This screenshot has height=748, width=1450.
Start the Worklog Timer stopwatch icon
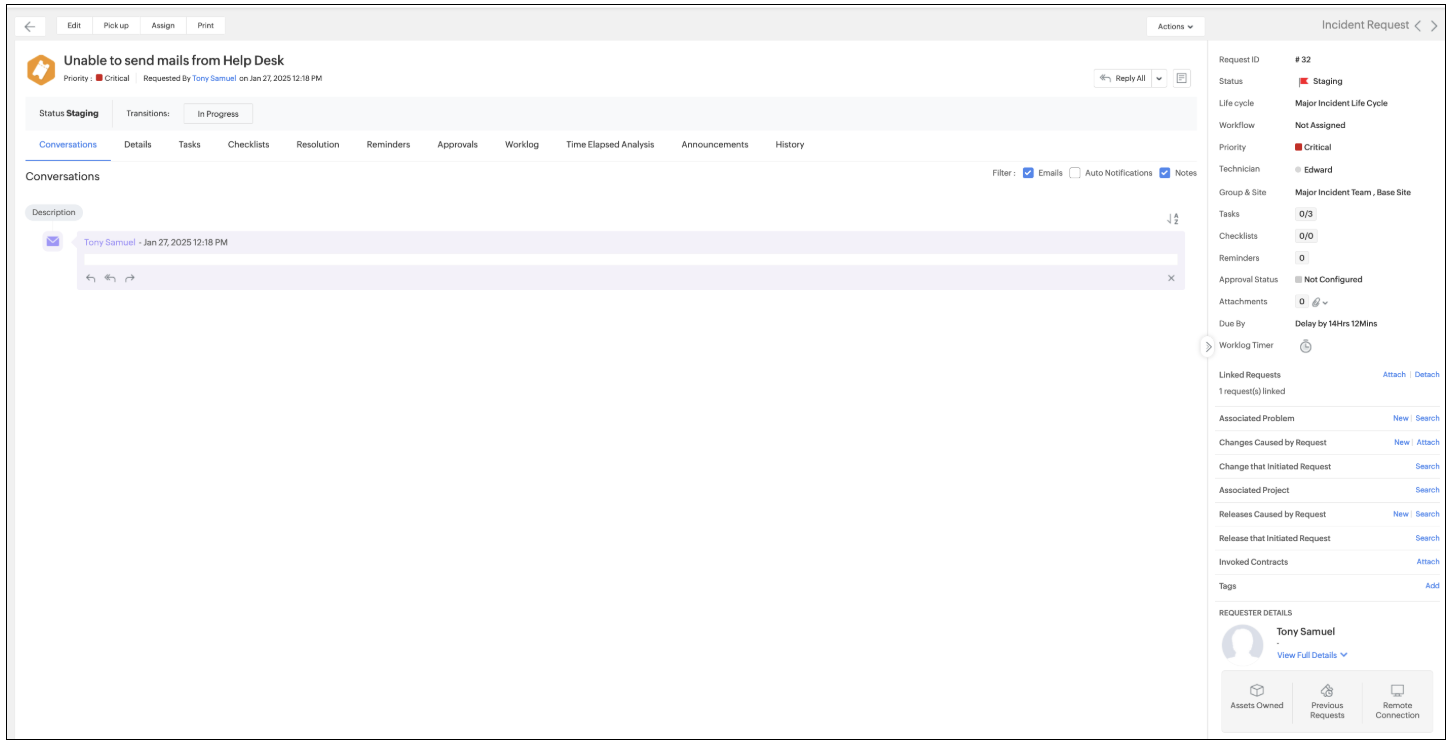pos(1305,346)
